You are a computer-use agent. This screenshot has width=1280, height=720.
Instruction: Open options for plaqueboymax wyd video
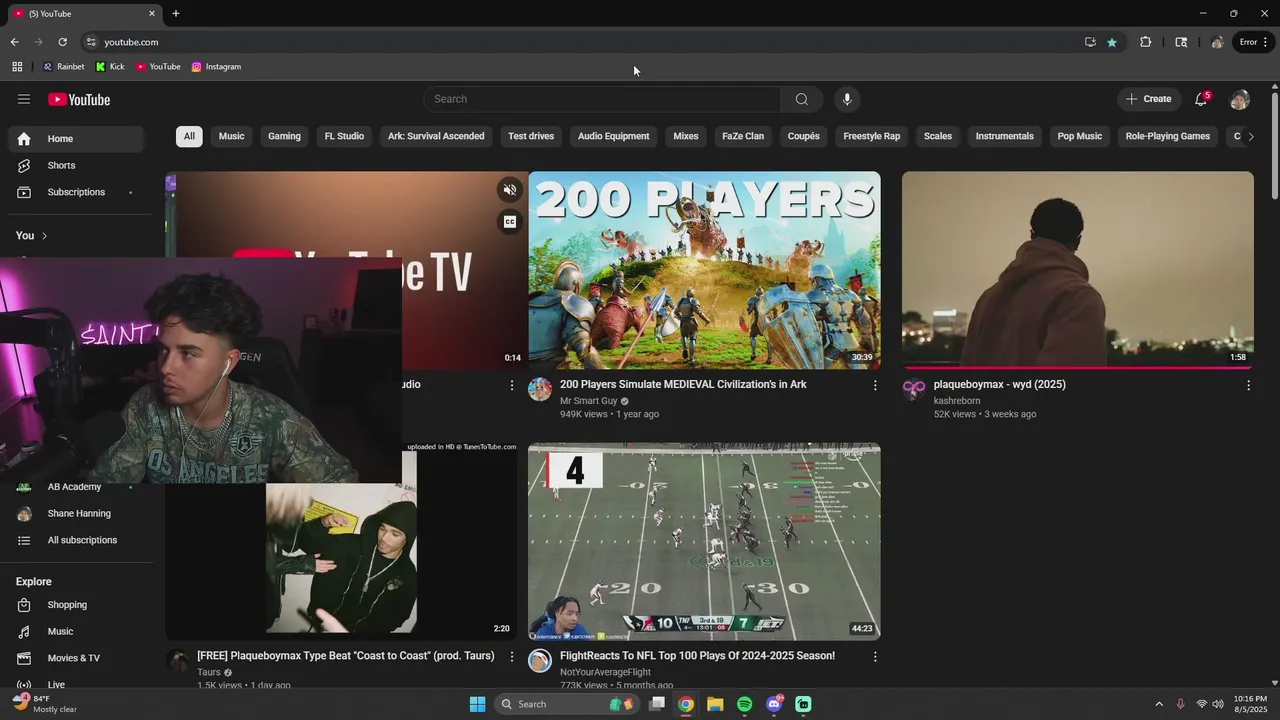click(x=1248, y=385)
